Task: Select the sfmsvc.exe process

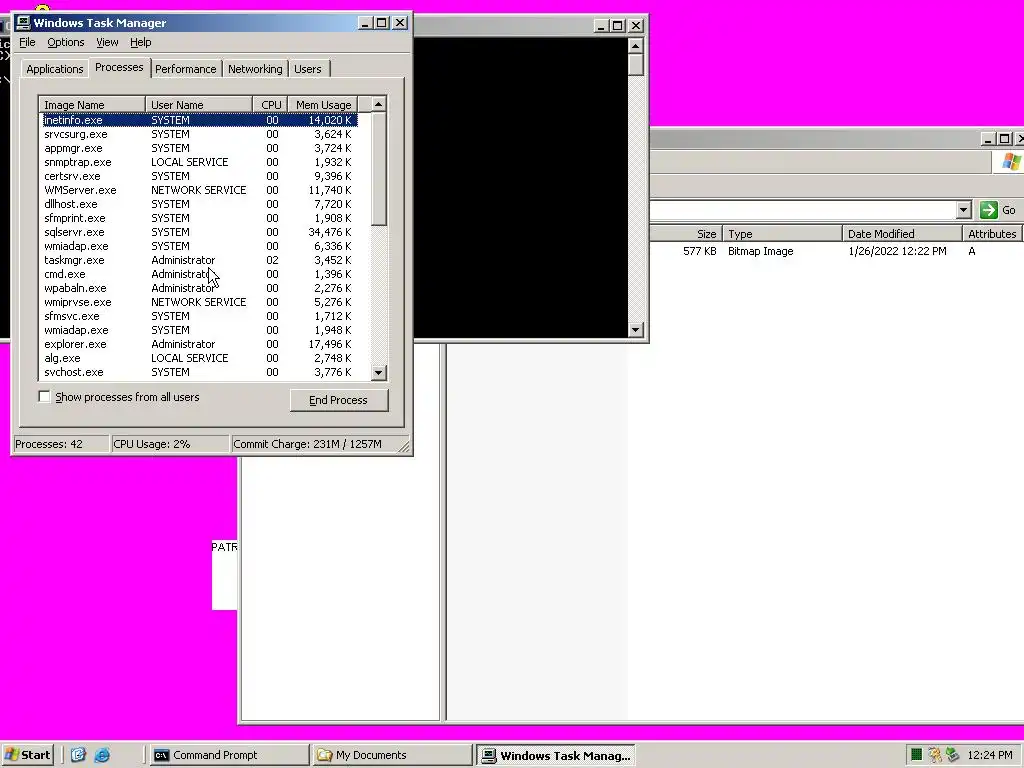Action: [x=72, y=316]
